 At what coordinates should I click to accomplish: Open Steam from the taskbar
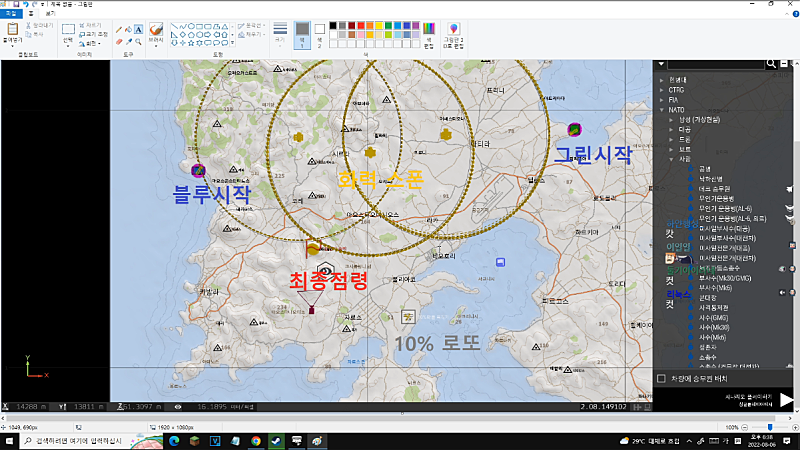[x=275, y=440]
